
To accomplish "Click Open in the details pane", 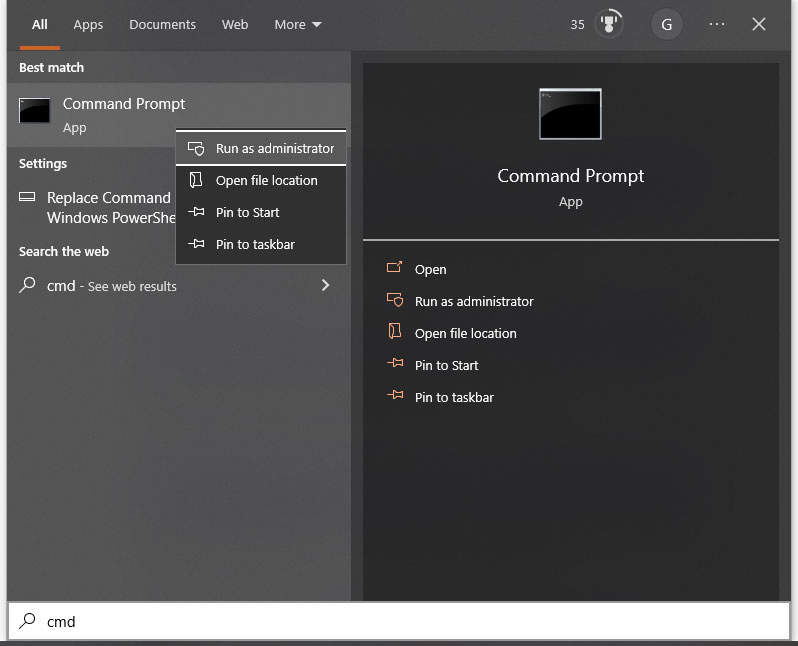I will point(430,269).
